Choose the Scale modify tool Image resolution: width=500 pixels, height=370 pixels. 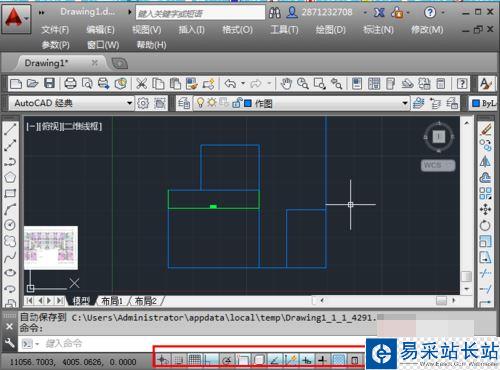(x=486, y=241)
